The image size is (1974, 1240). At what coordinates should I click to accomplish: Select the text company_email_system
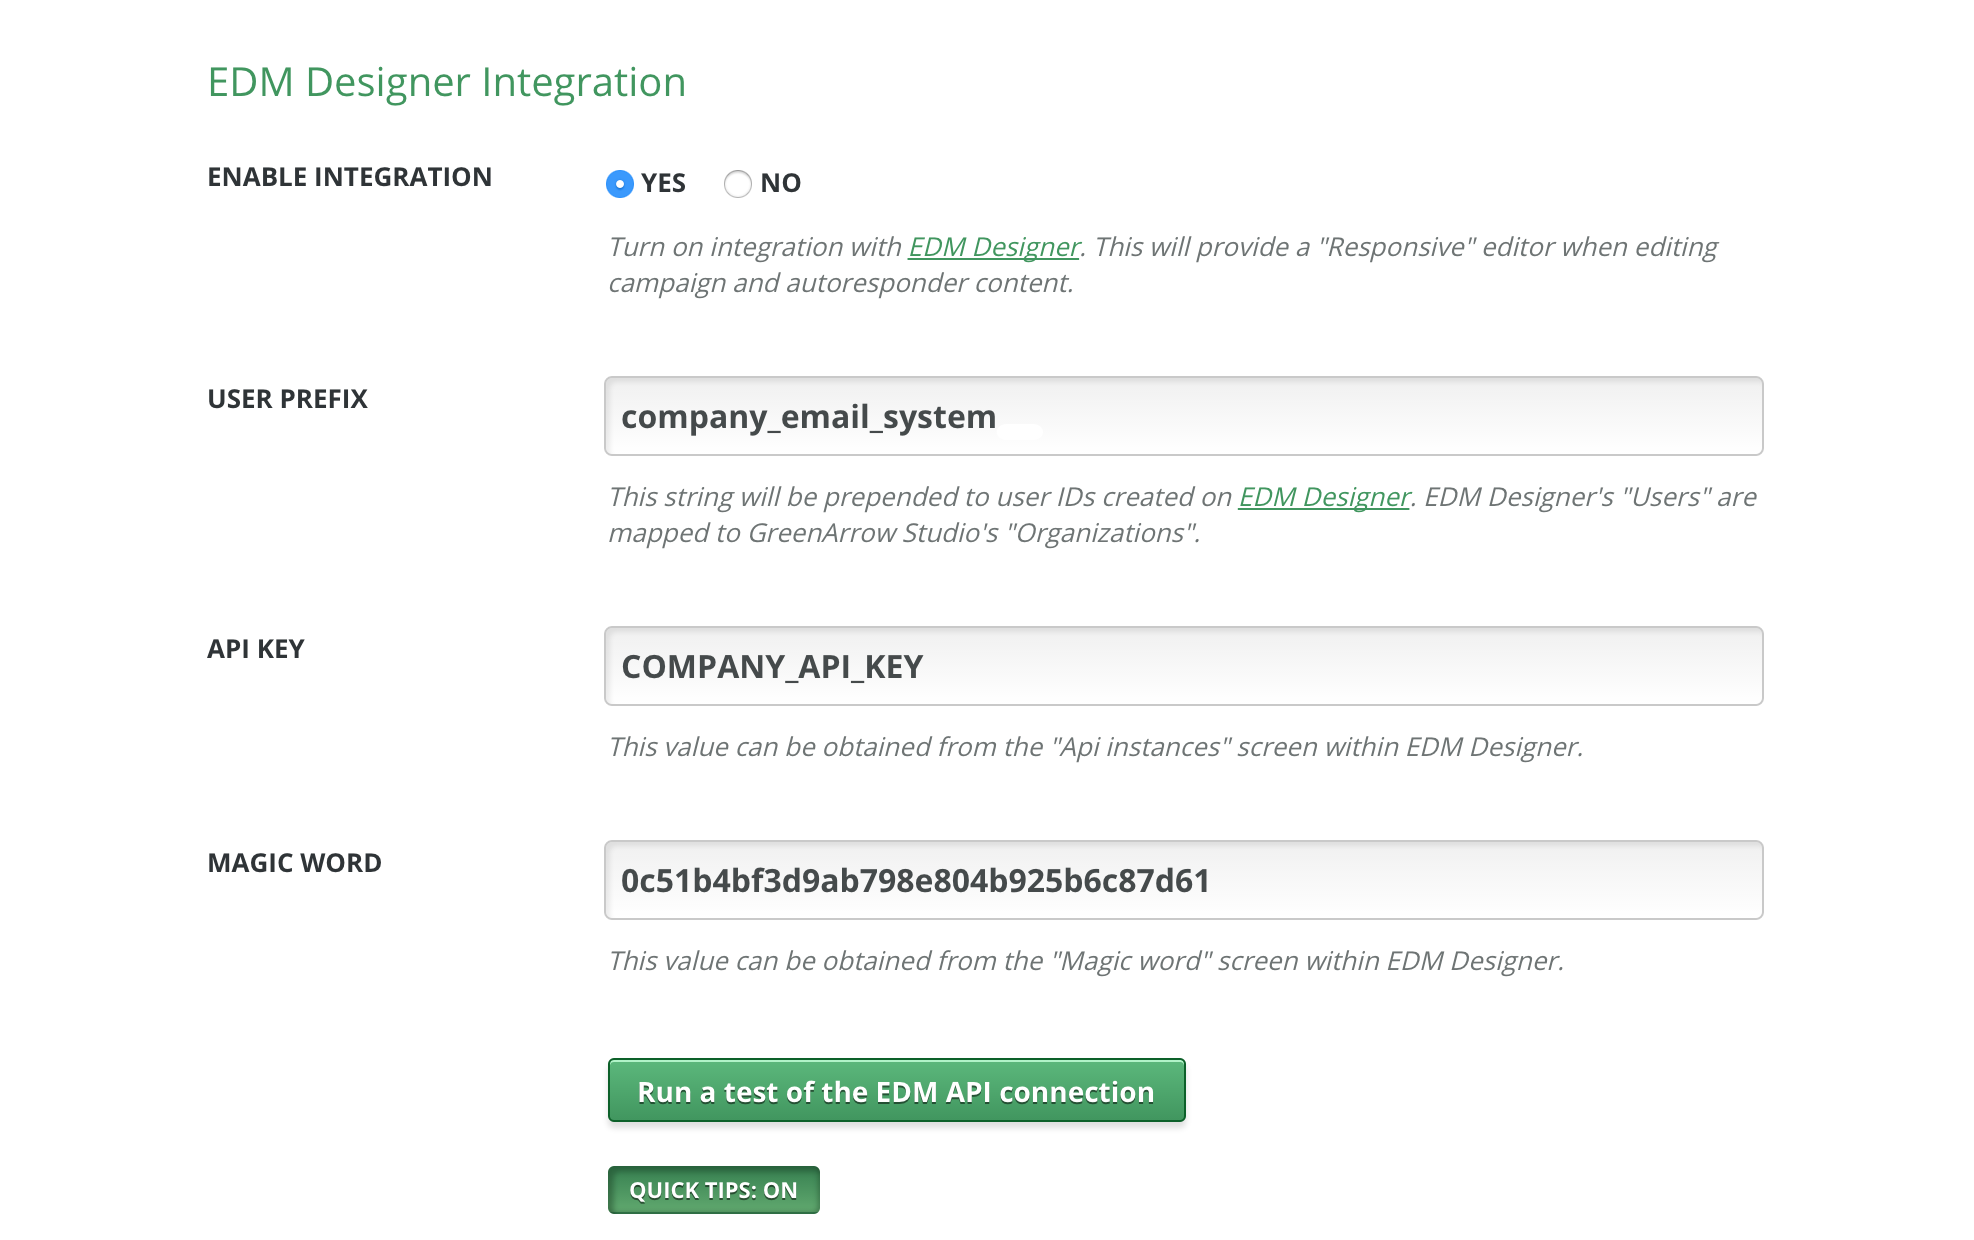click(807, 416)
